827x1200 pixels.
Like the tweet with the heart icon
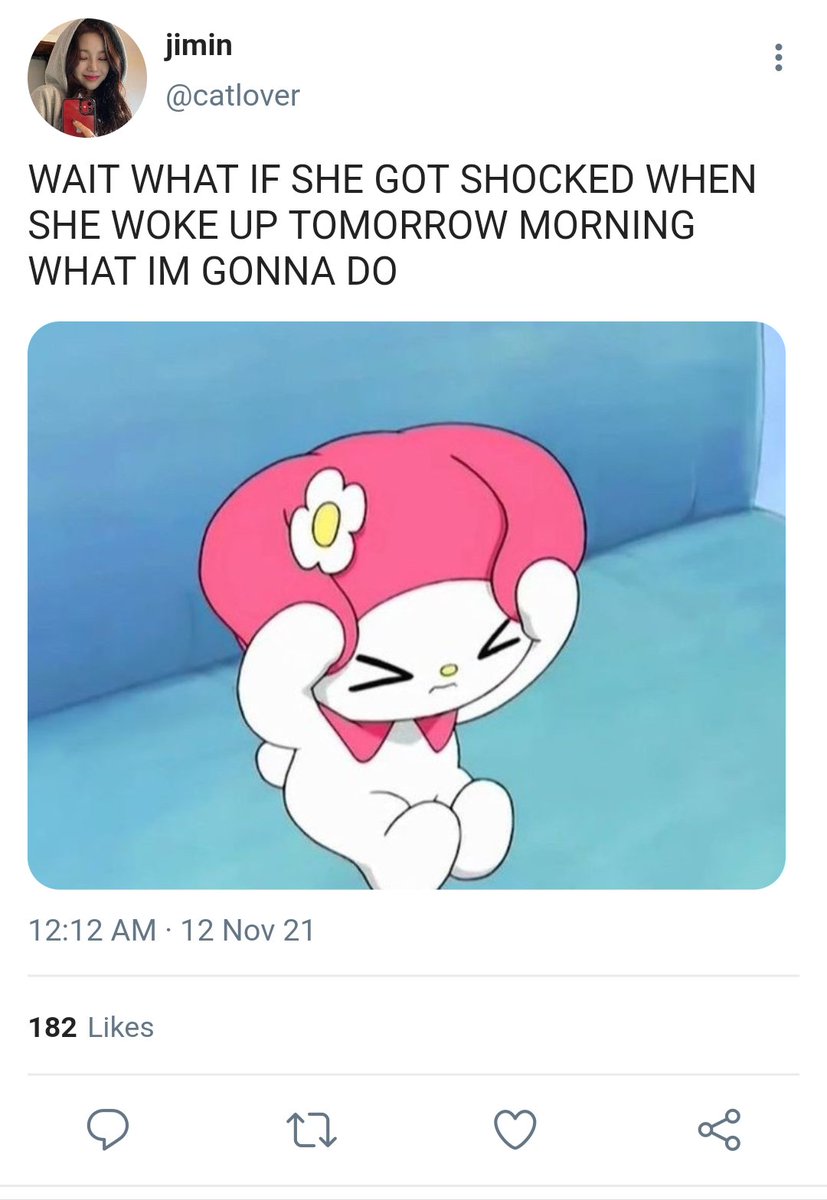(x=515, y=1130)
